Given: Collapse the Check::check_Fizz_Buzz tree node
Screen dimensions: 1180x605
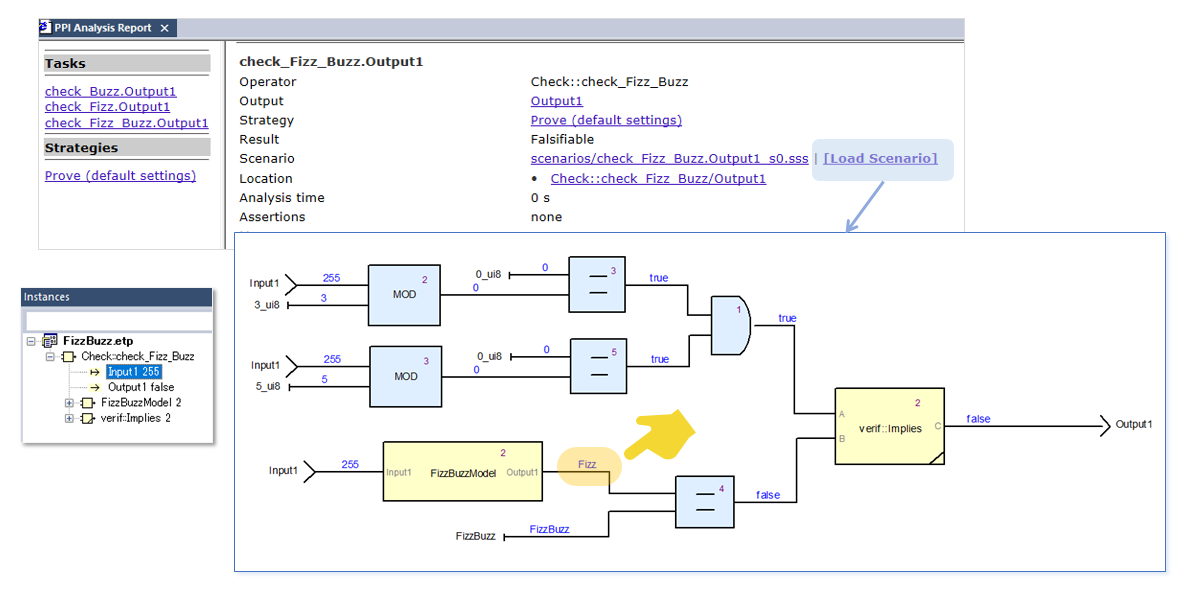Looking at the screenshot, I should point(51,357).
